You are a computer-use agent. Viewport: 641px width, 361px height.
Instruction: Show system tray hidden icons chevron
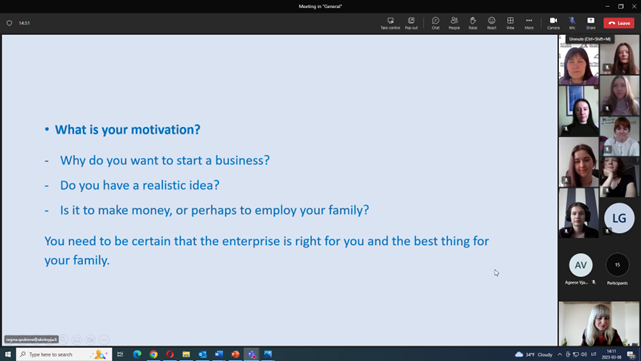pos(560,354)
